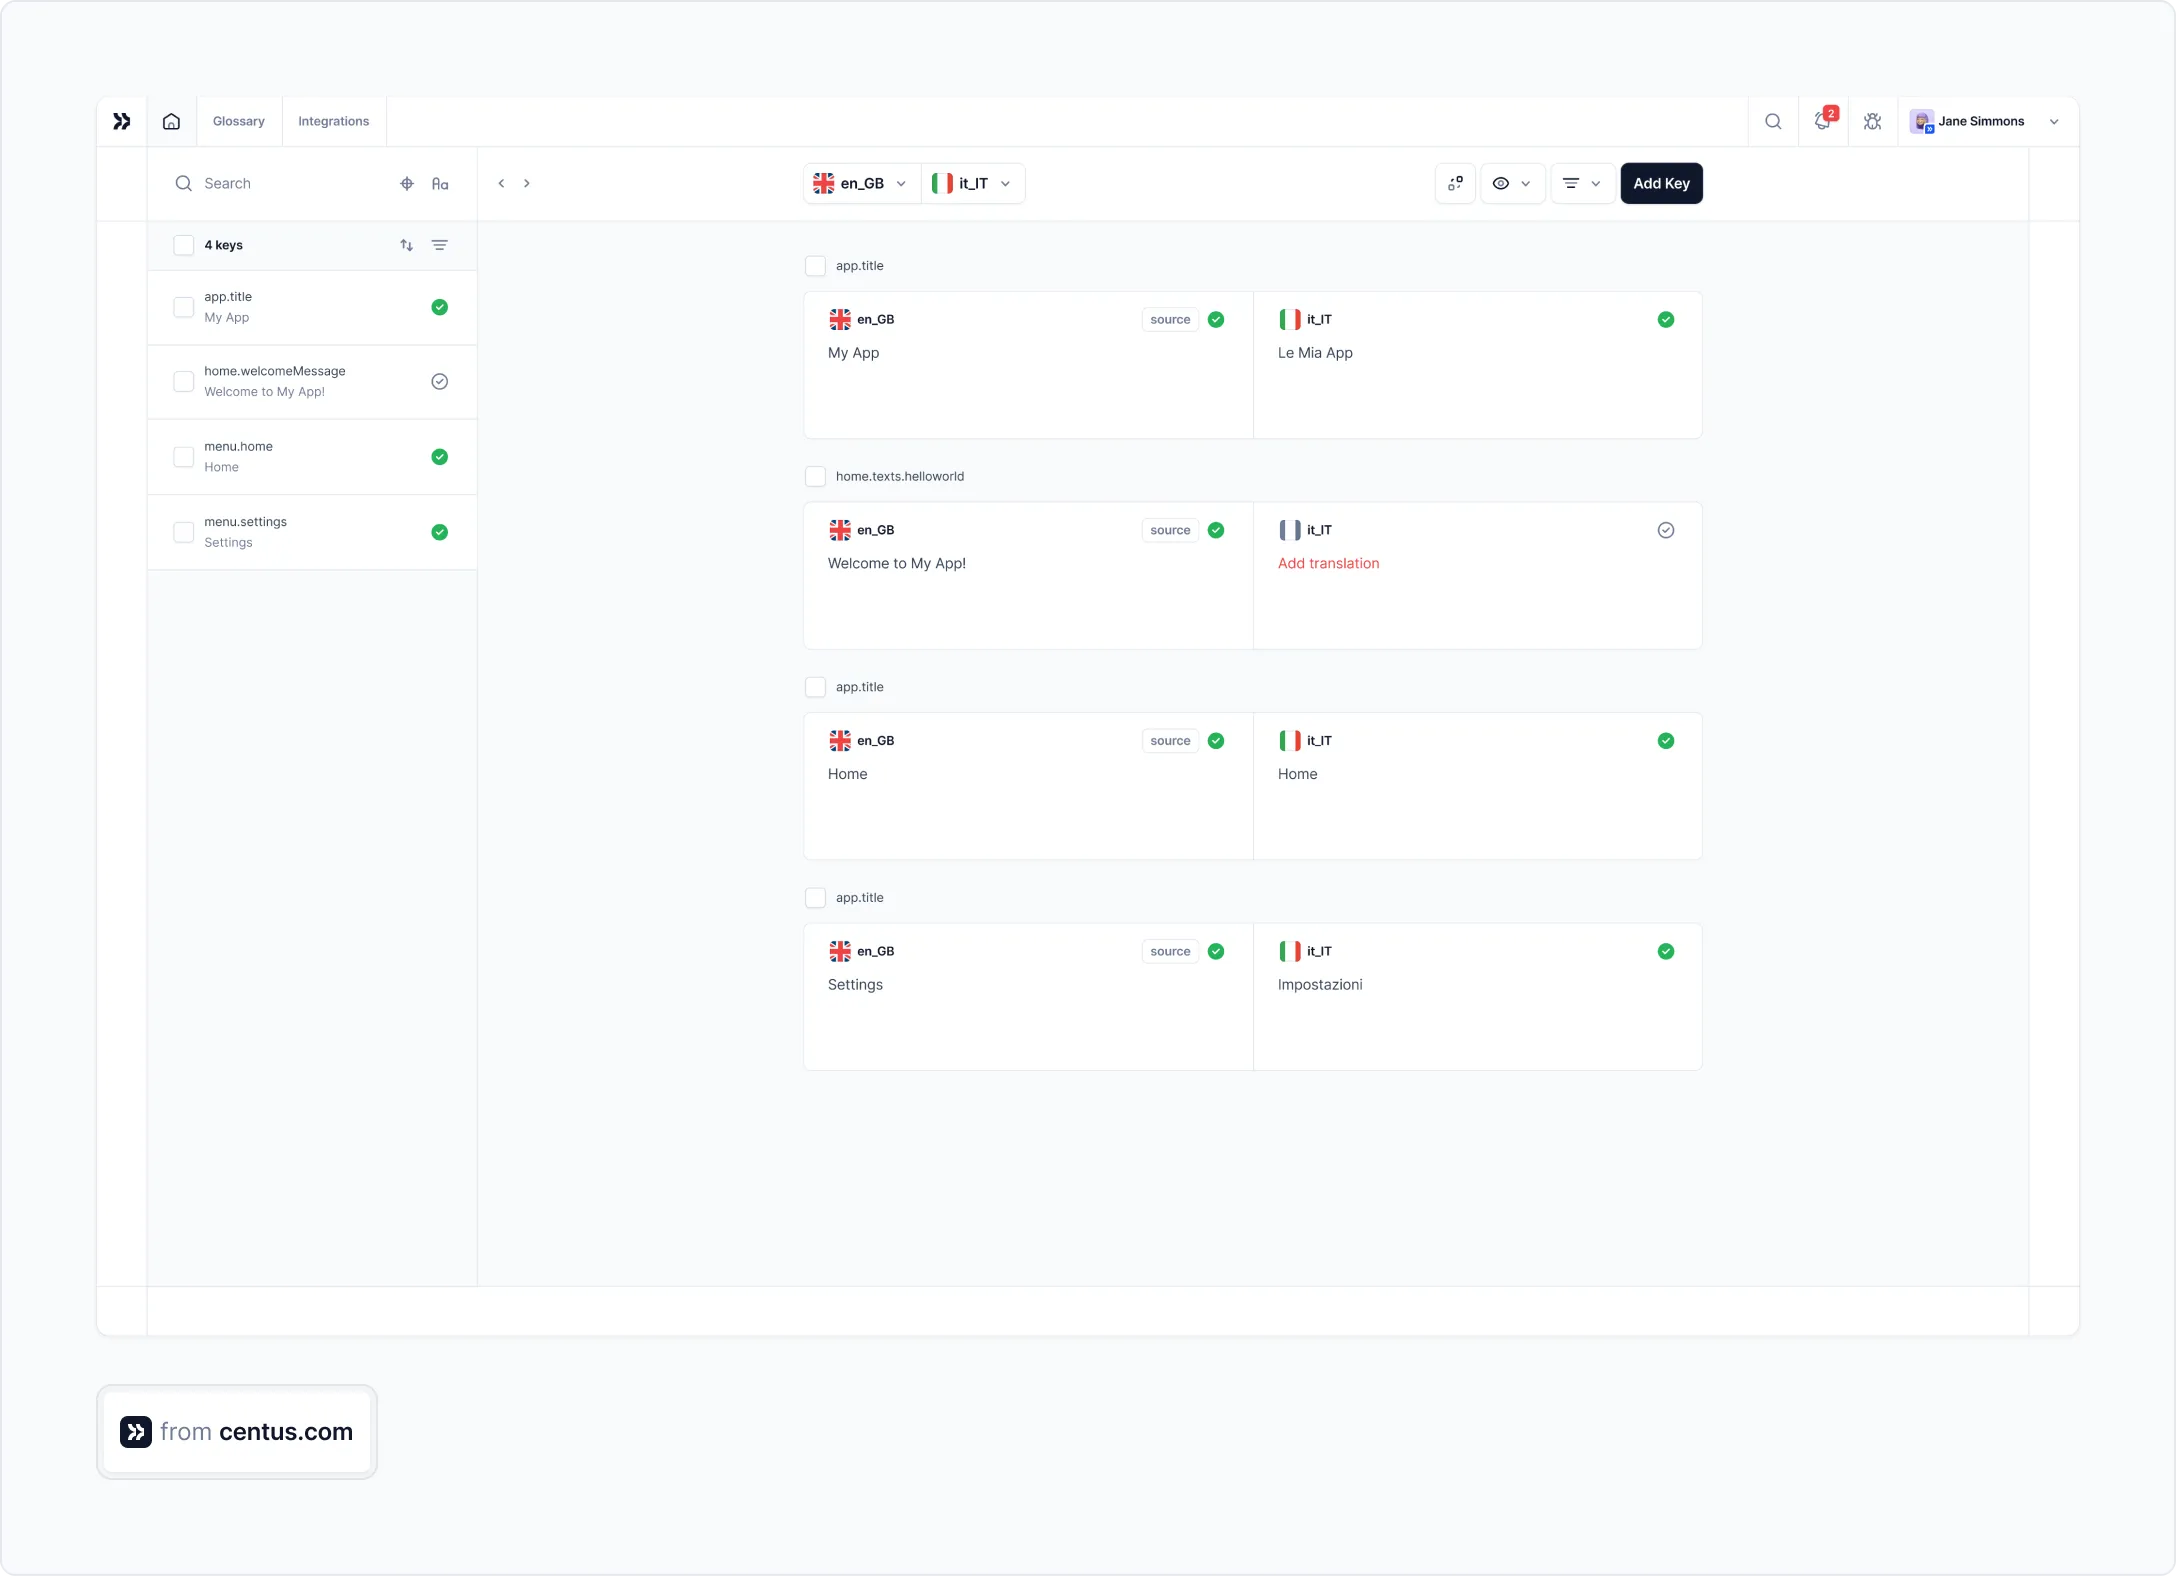This screenshot has height=1576, width=2176.
Task: Click filter lines icon in keys header
Action: tap(440, 245)
